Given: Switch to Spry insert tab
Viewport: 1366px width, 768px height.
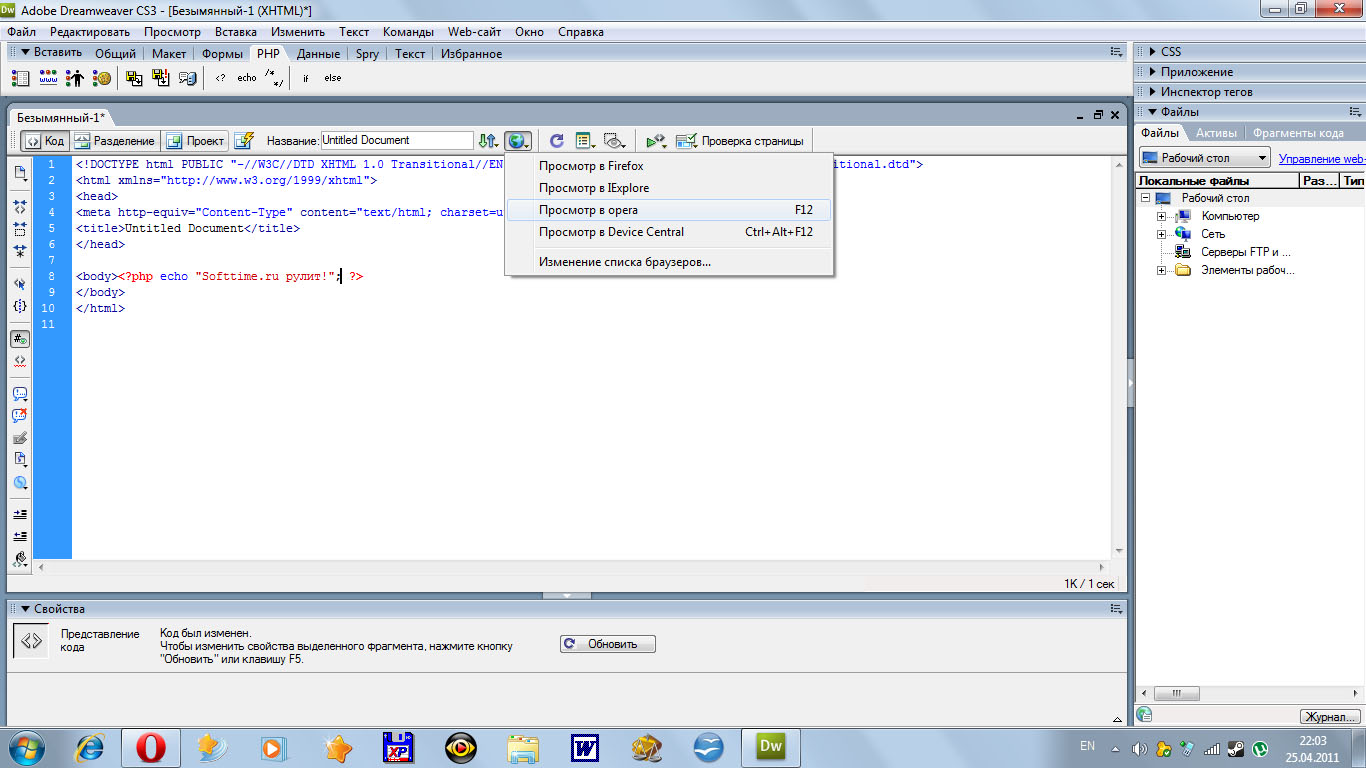Looking at the screenshot, I should click(367, 54).
